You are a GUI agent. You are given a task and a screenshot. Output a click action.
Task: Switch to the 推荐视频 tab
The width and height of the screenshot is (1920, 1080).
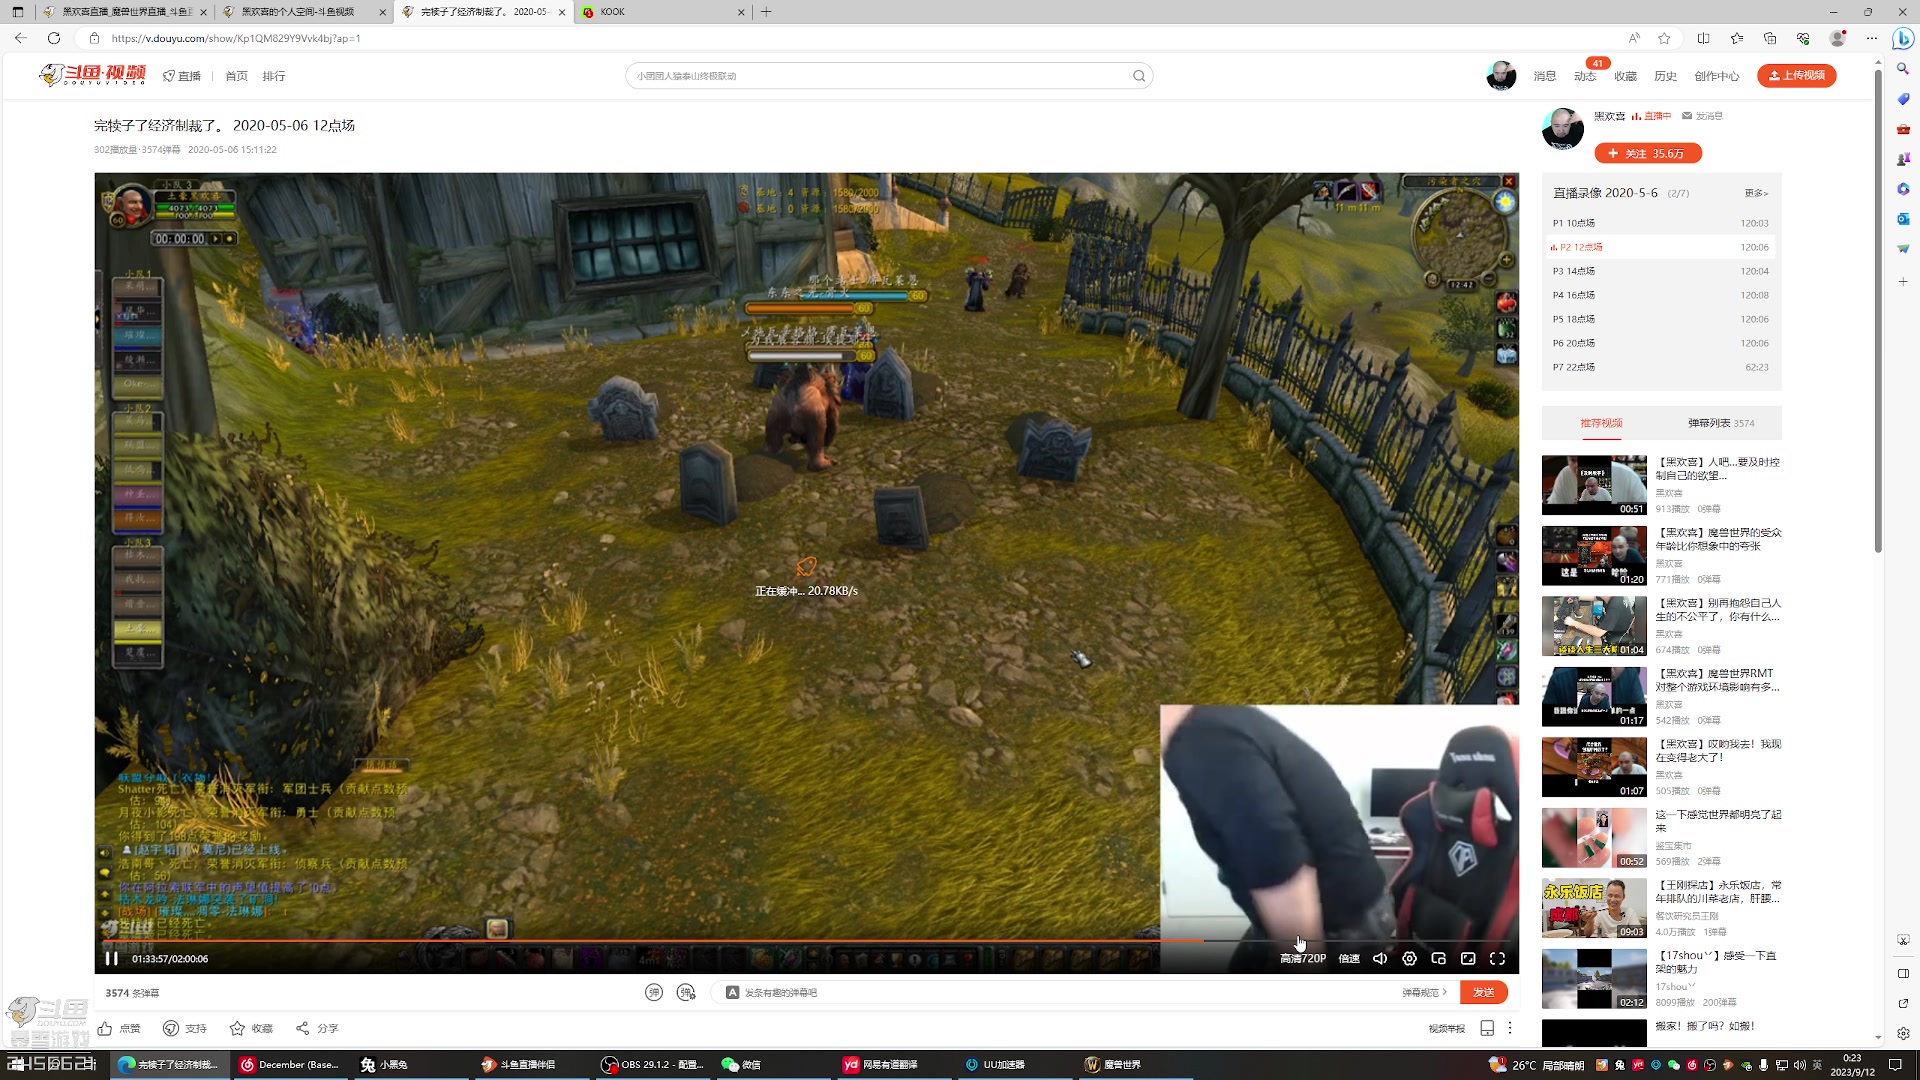coord(1601,423)
